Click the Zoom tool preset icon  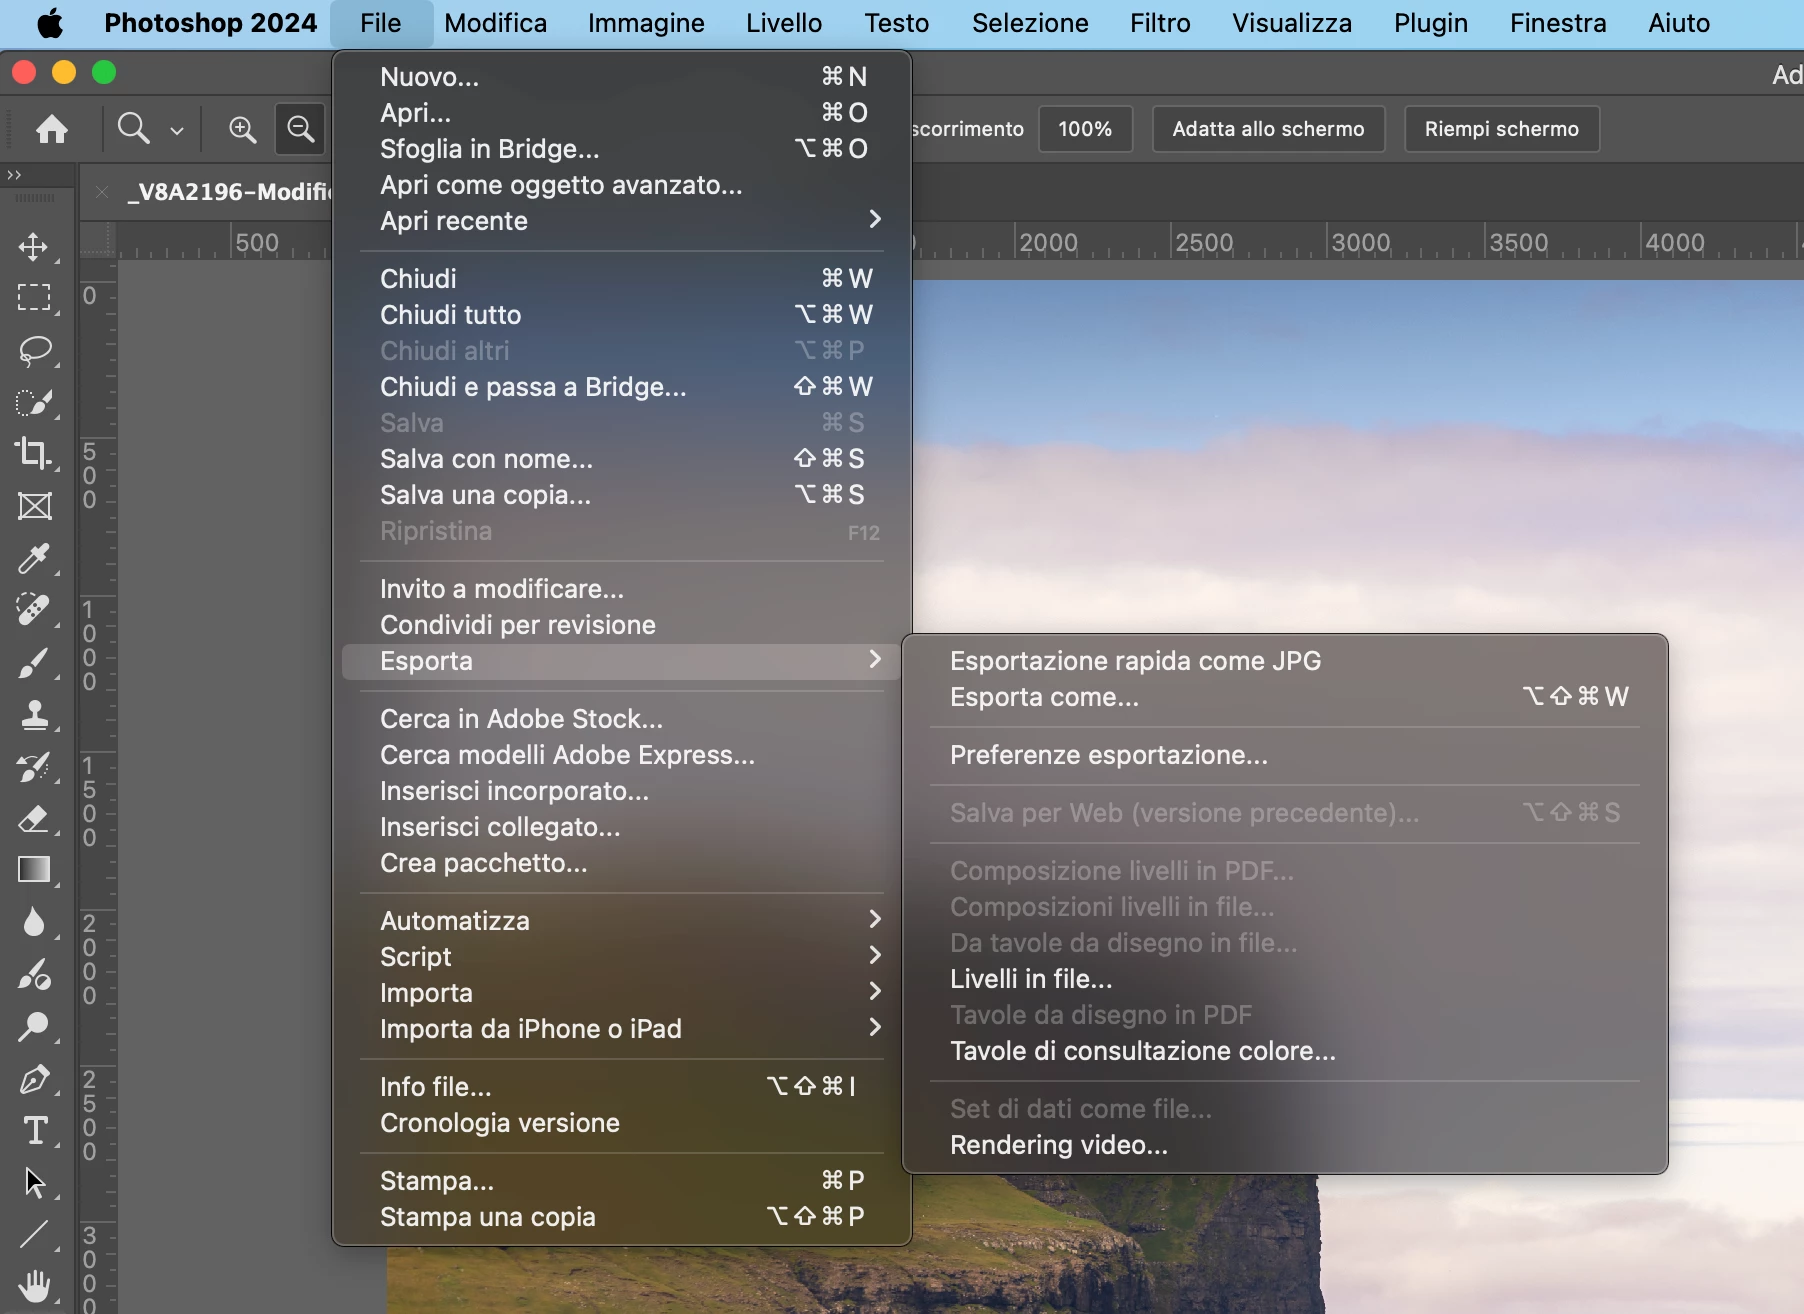coord(133,129)
